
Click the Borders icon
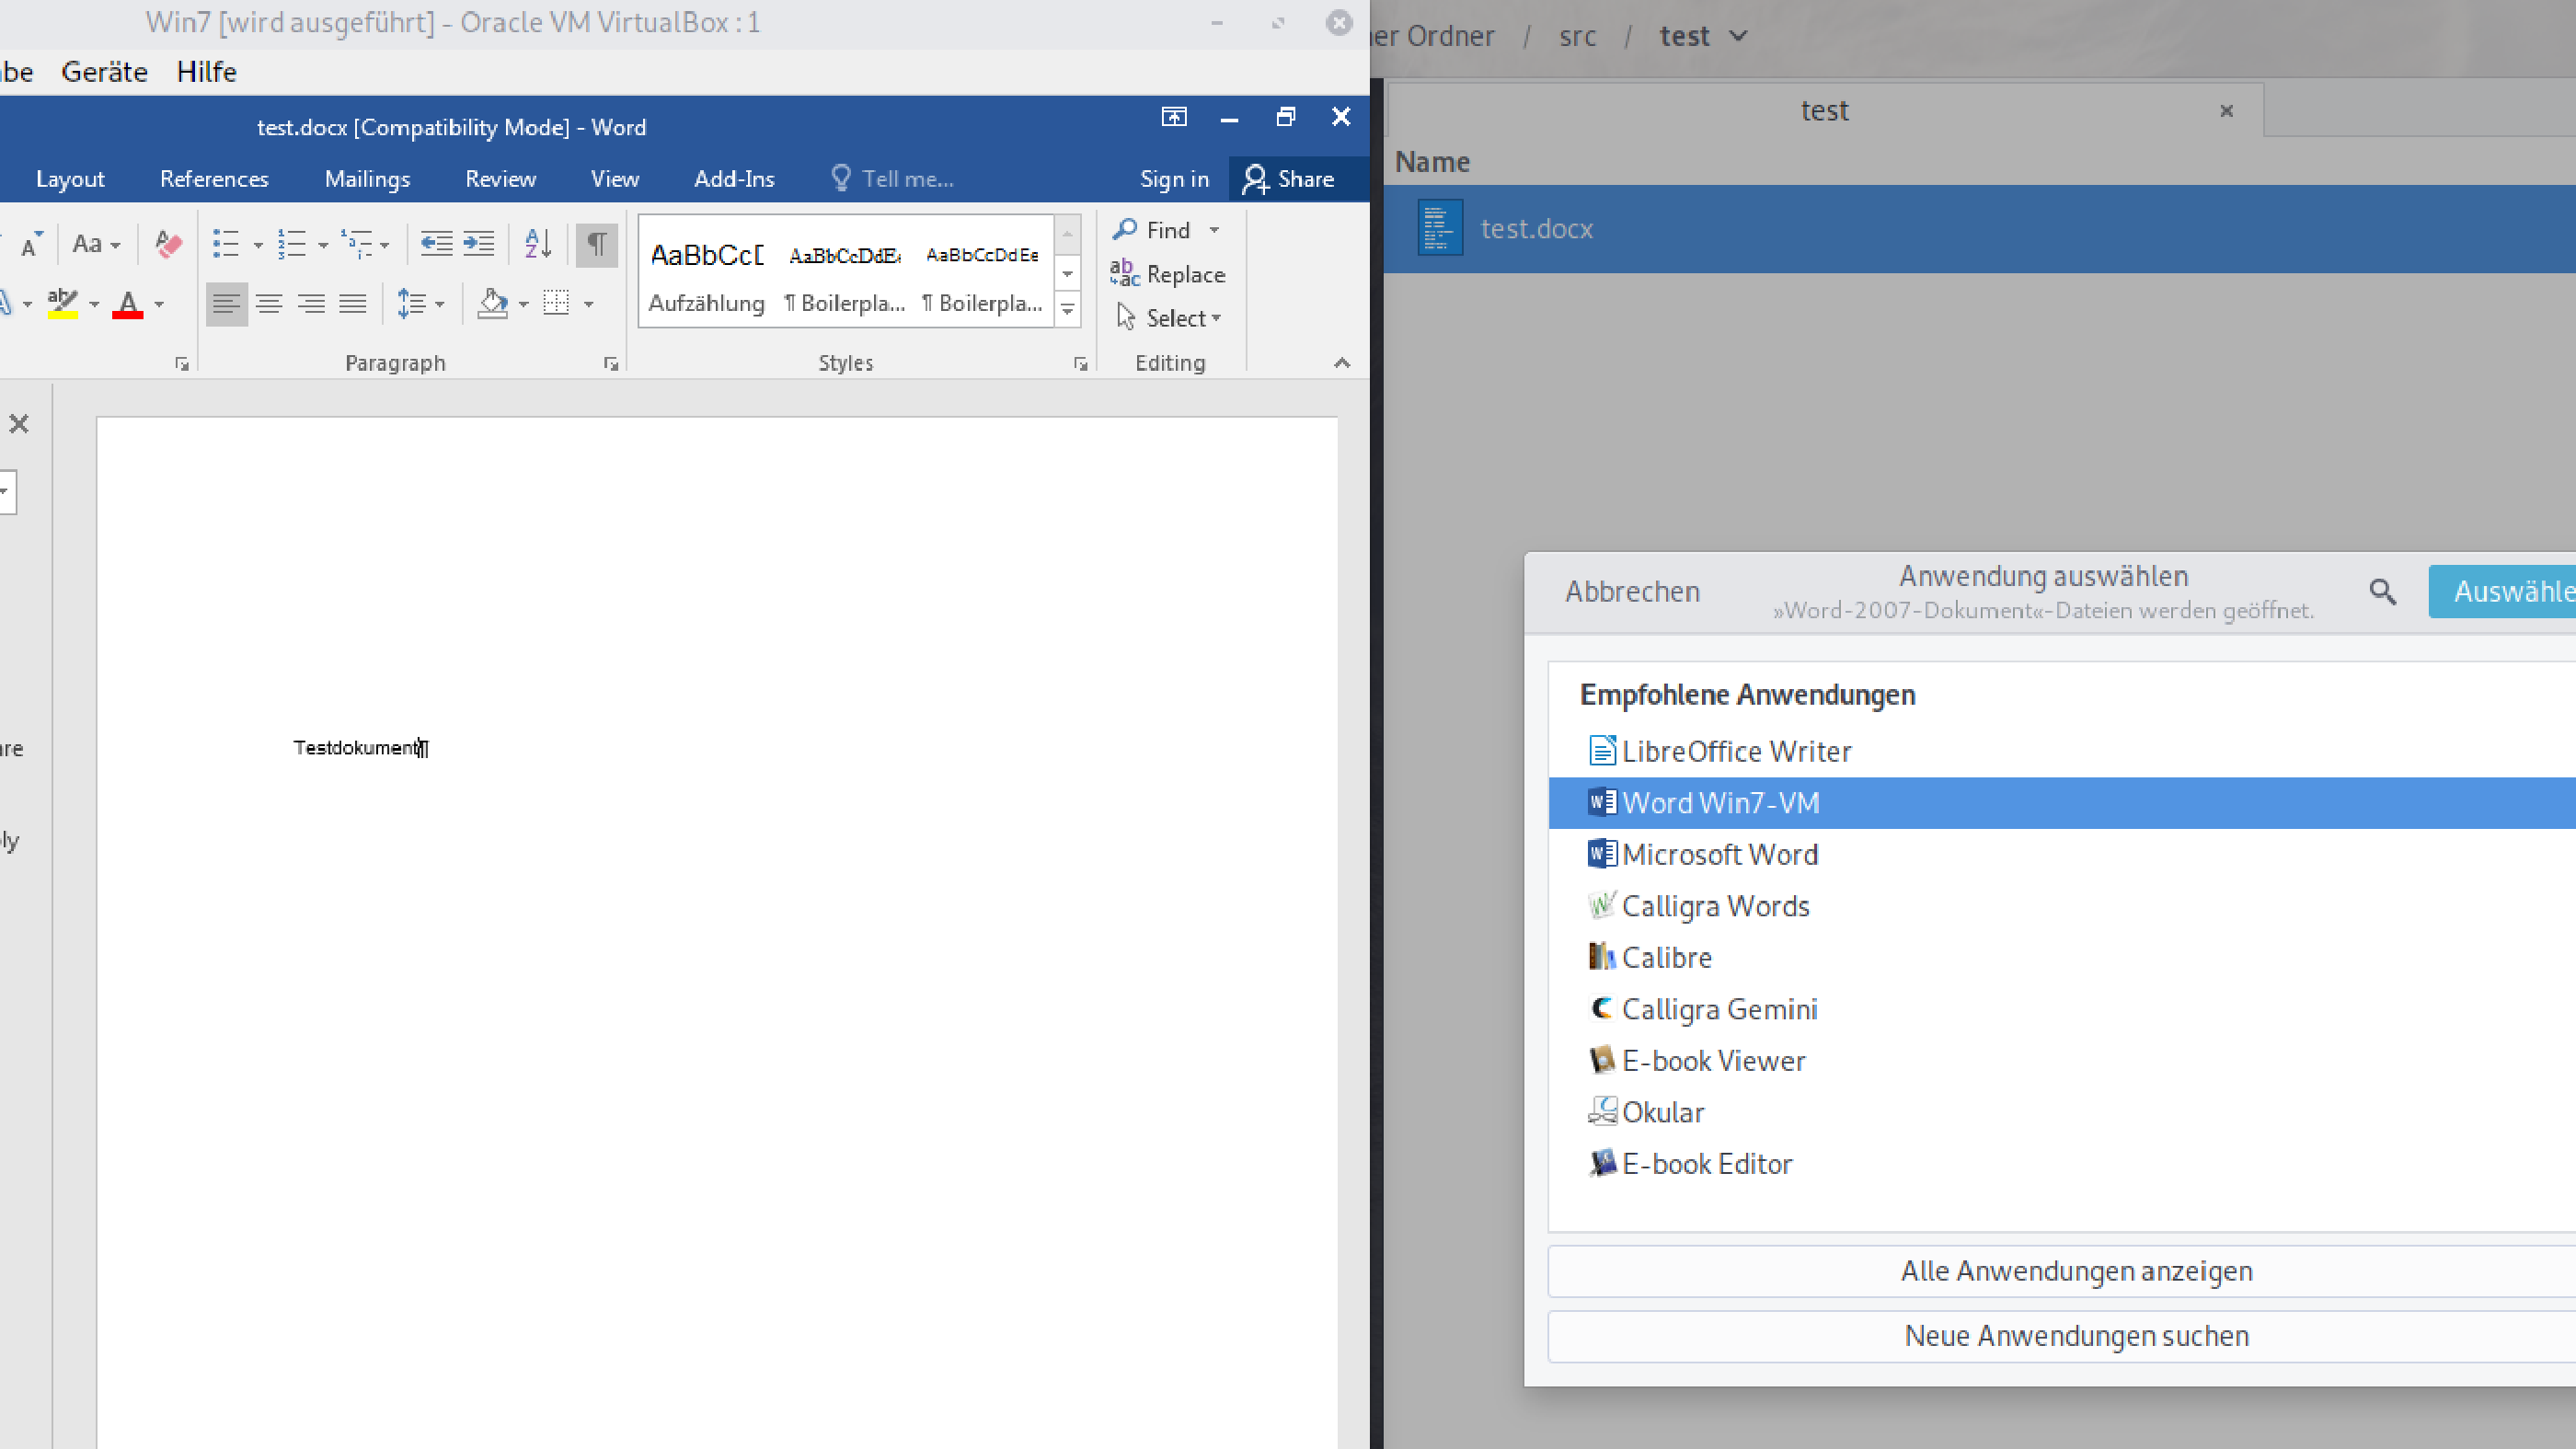556,304
